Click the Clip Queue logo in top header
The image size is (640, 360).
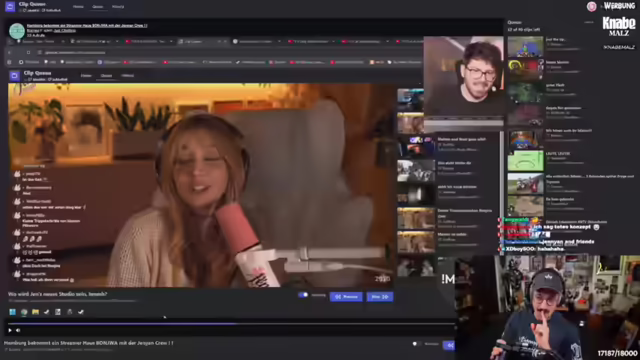click(x=10, y=6)
